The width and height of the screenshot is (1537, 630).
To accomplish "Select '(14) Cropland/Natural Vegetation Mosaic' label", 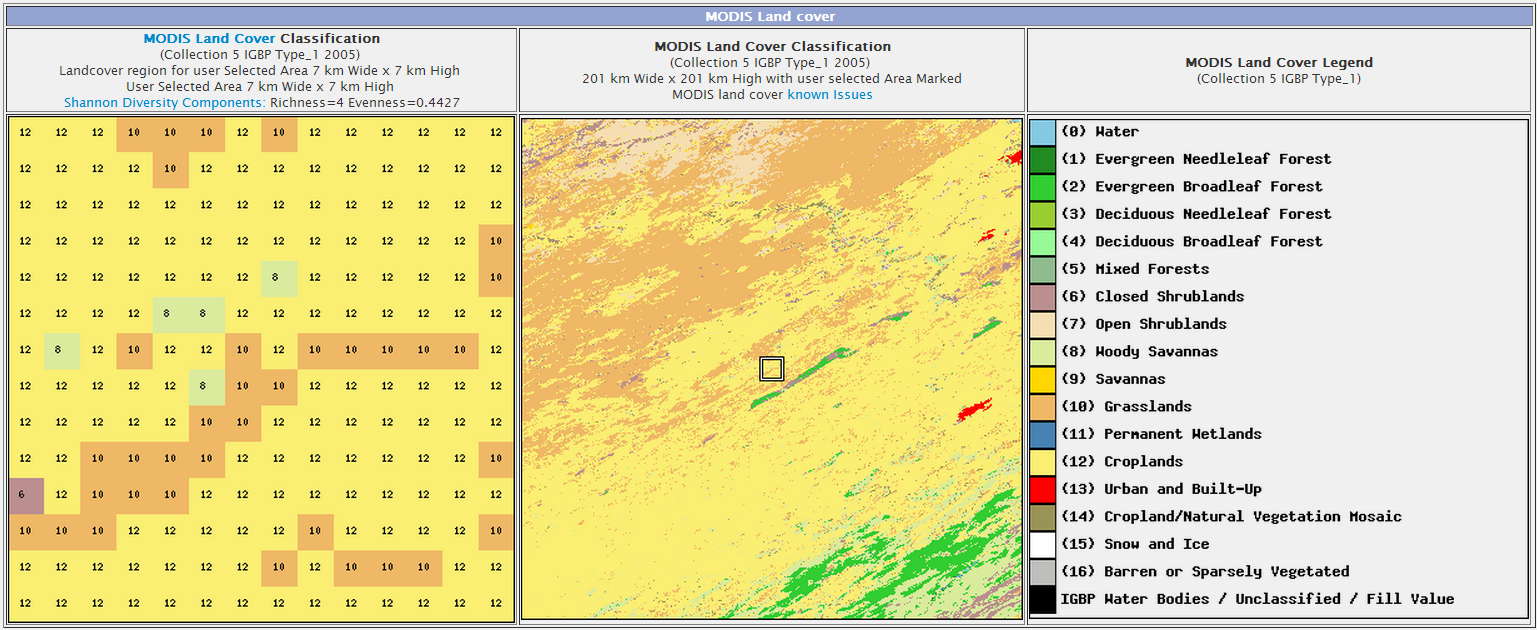I will [x=1232, y=517].
